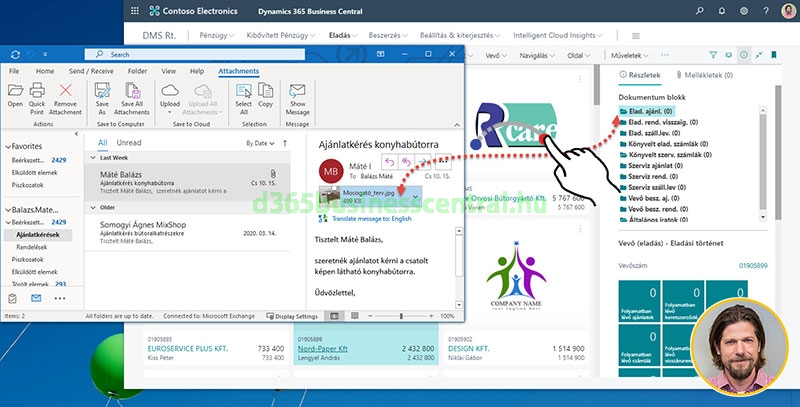Screen dimensions: 800x407
Task: Toggle the FactBox information pane icon
Action: pos(743,55)
